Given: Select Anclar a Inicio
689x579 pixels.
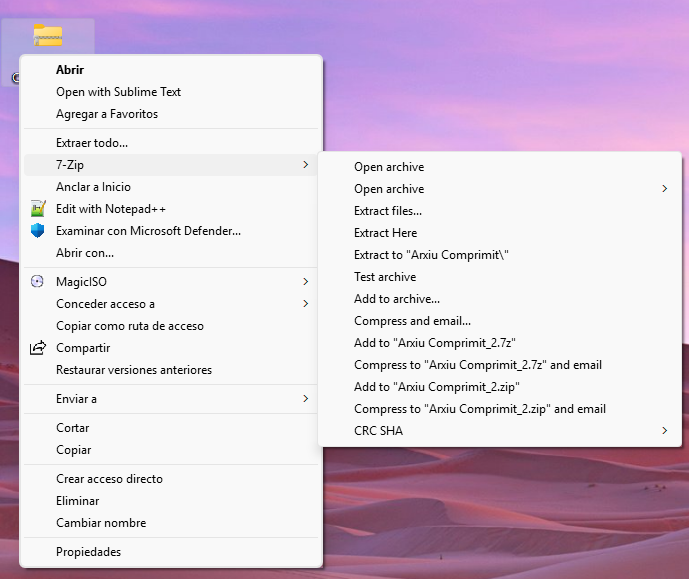Looking at the screenshot, I should point(170,187).
